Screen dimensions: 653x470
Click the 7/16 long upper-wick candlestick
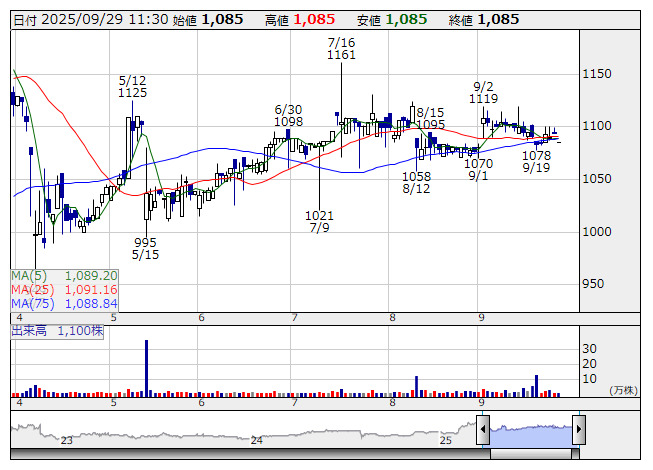(341, 109)
